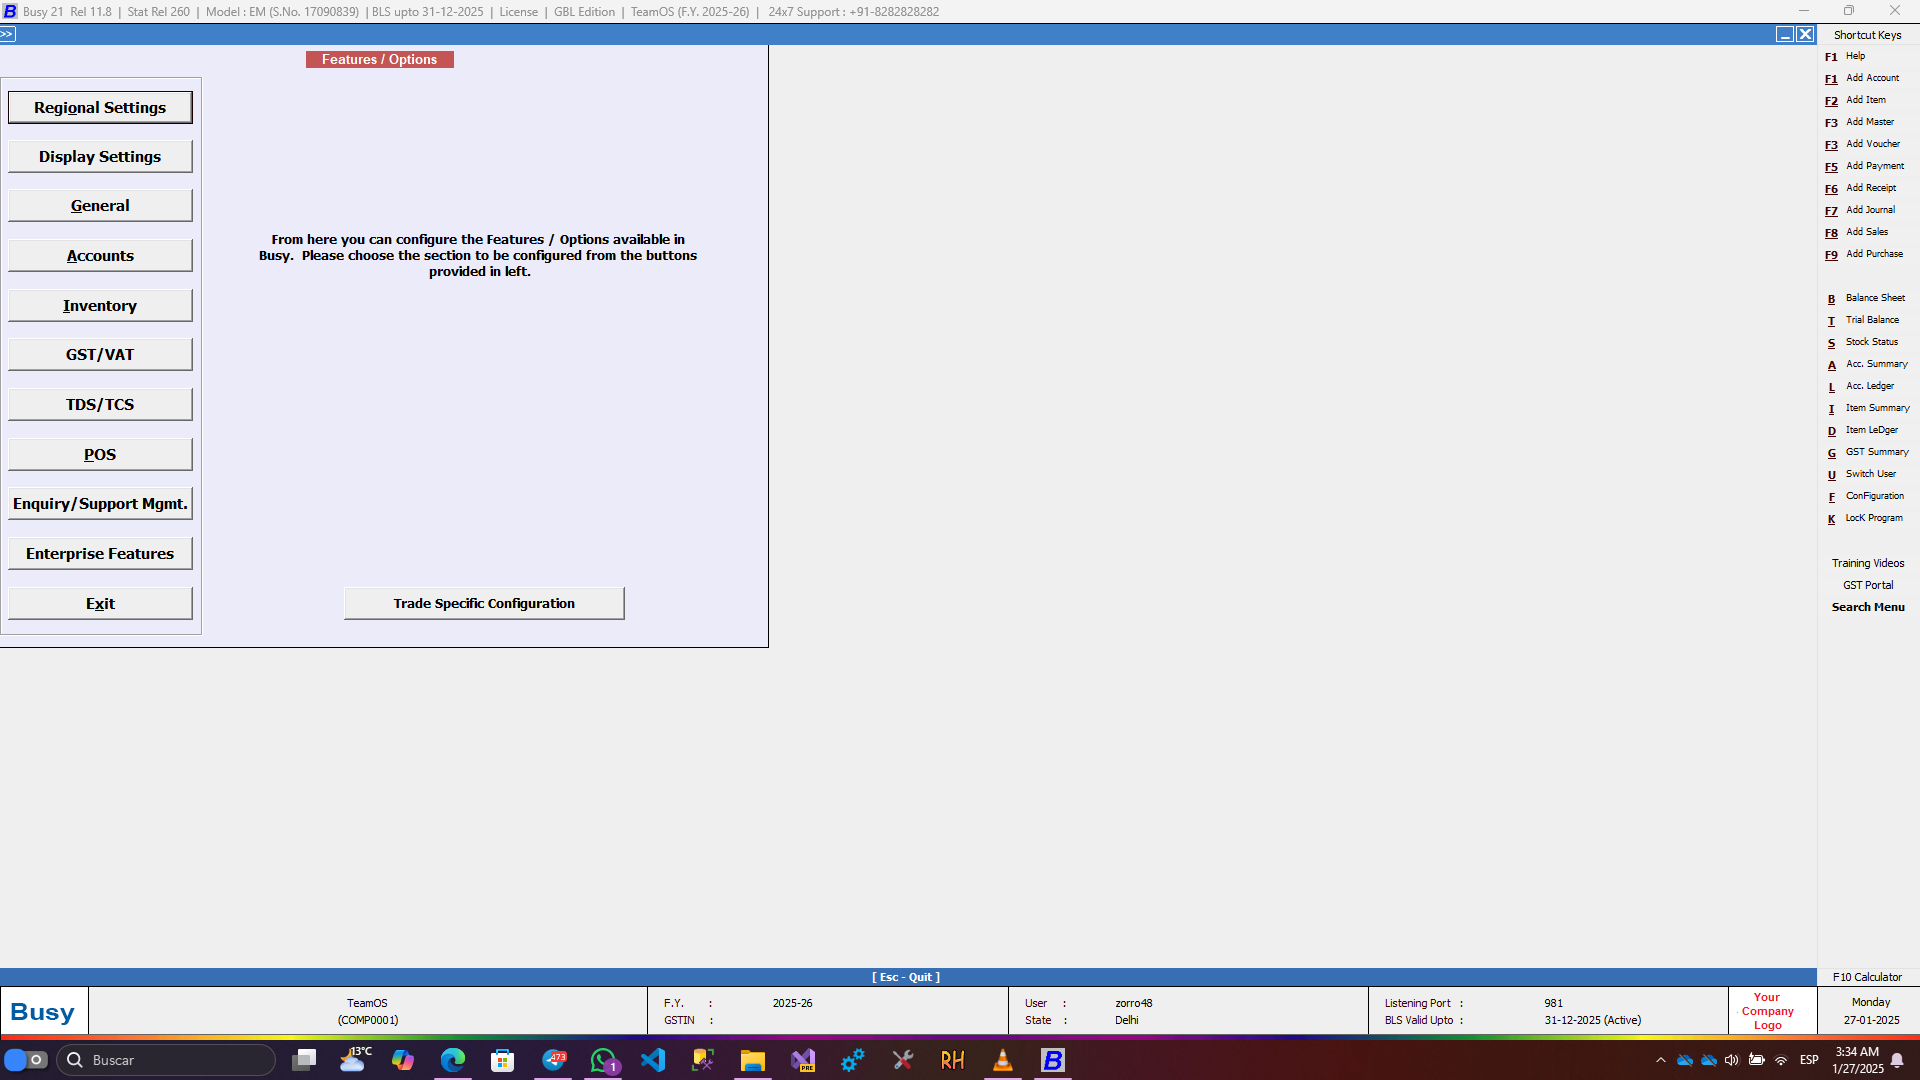The height and width of the screenshot is (1080, 1920).
Task: Click Esc - Quit label
Action: coord(906,977)
